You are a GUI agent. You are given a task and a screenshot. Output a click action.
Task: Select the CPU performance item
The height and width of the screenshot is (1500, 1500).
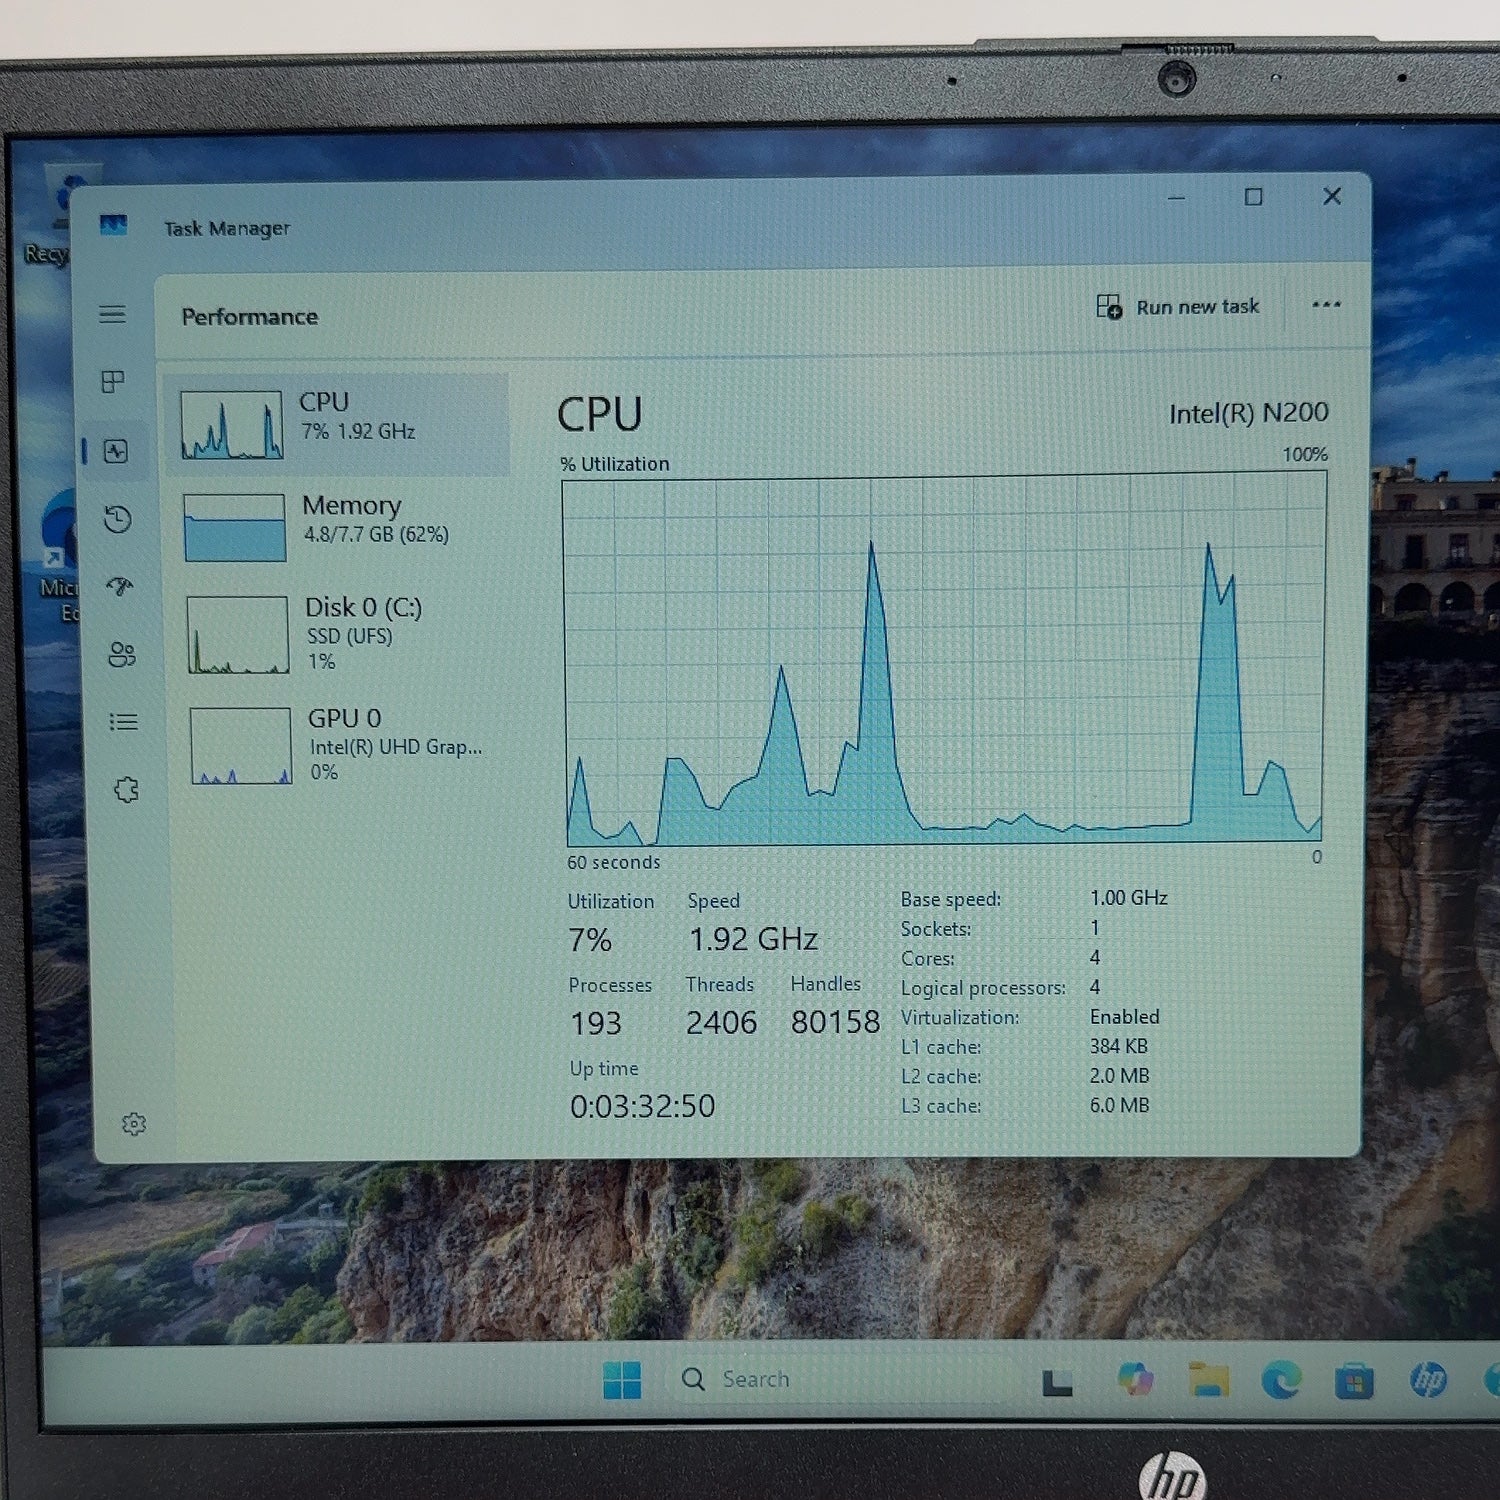(x=337, y=424)
